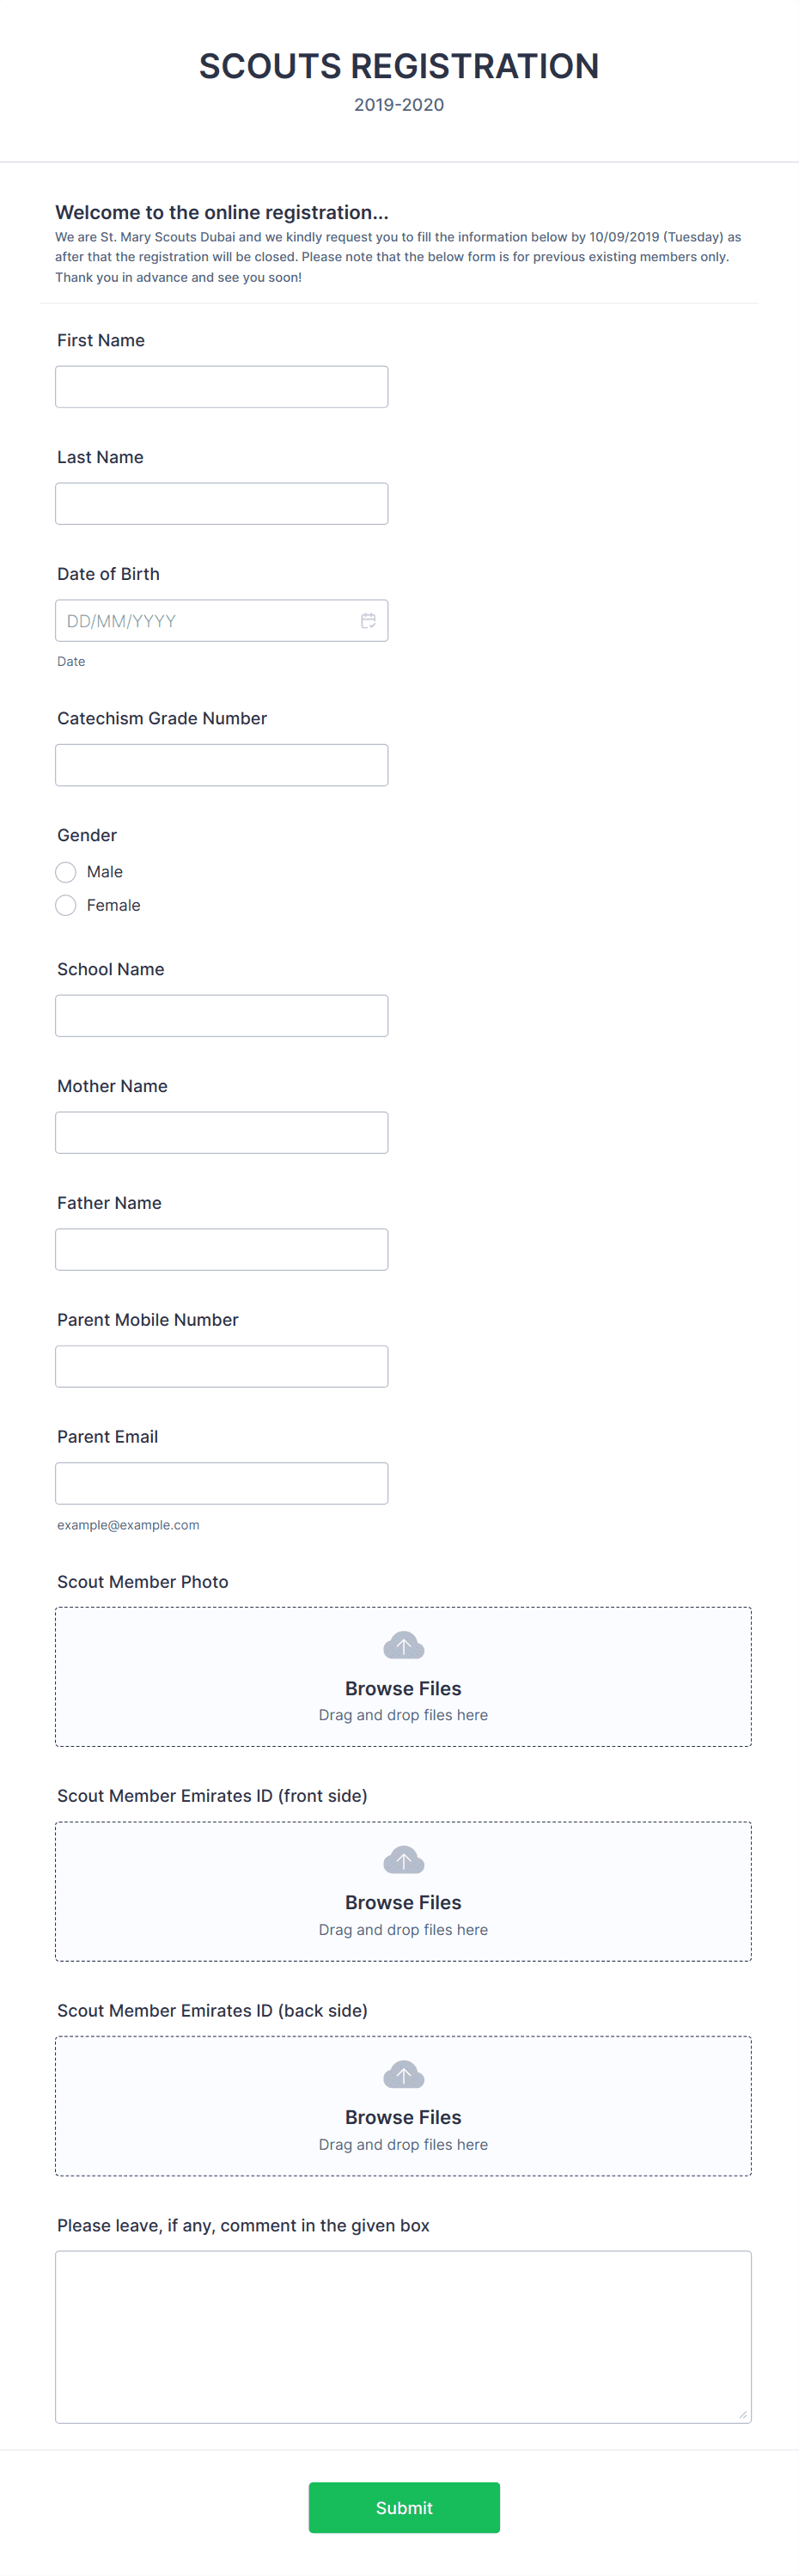Click the Parent Mobile Number field

point(221,1366)
